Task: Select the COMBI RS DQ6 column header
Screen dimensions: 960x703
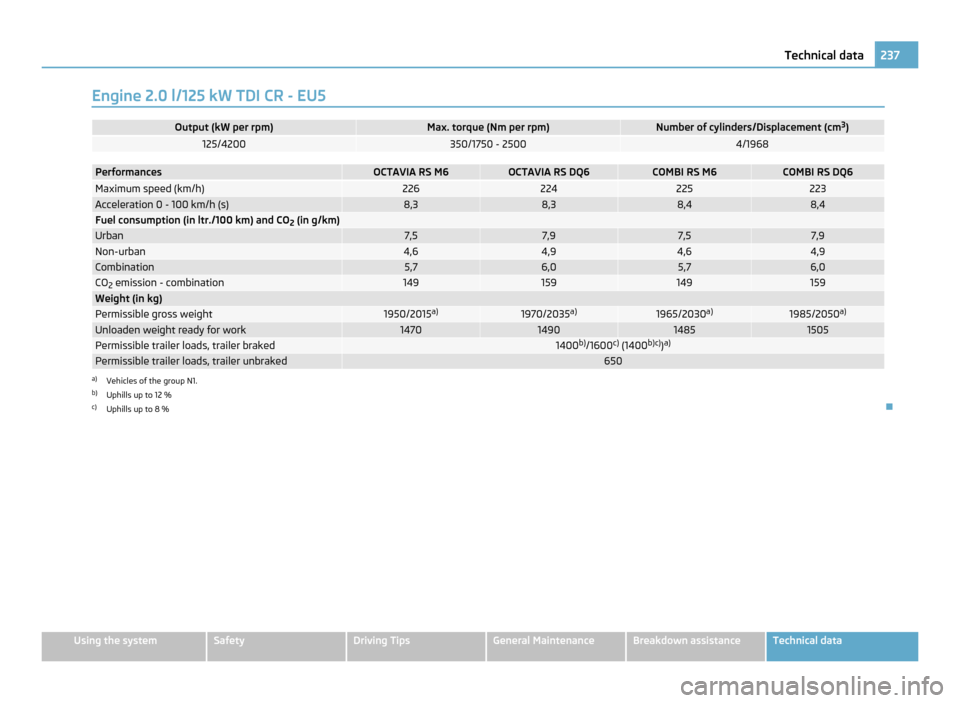Action: coord(817,172)
